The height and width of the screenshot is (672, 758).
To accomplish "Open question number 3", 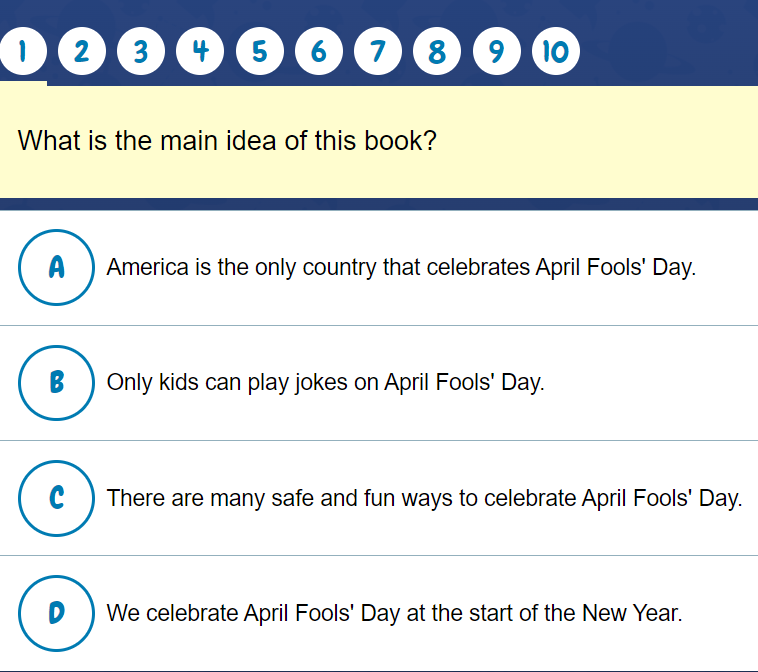I will 141,51.
